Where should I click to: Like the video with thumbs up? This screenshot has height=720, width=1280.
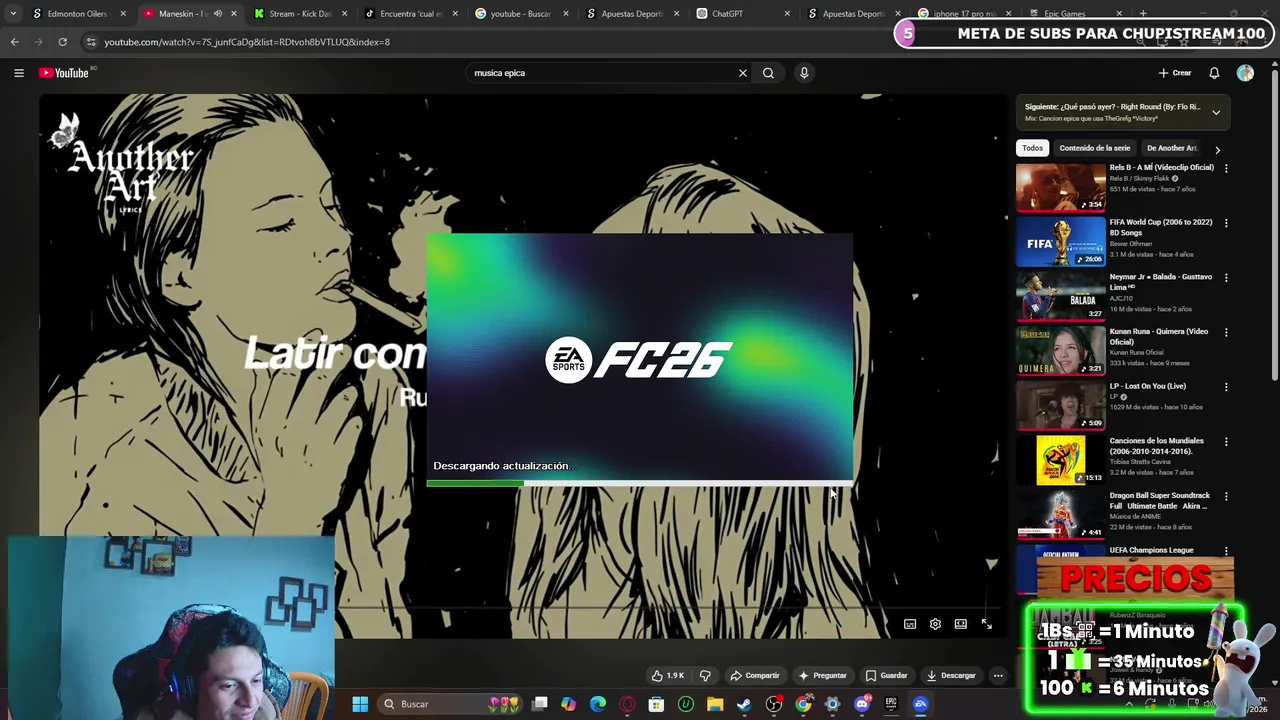click(668, 676)
